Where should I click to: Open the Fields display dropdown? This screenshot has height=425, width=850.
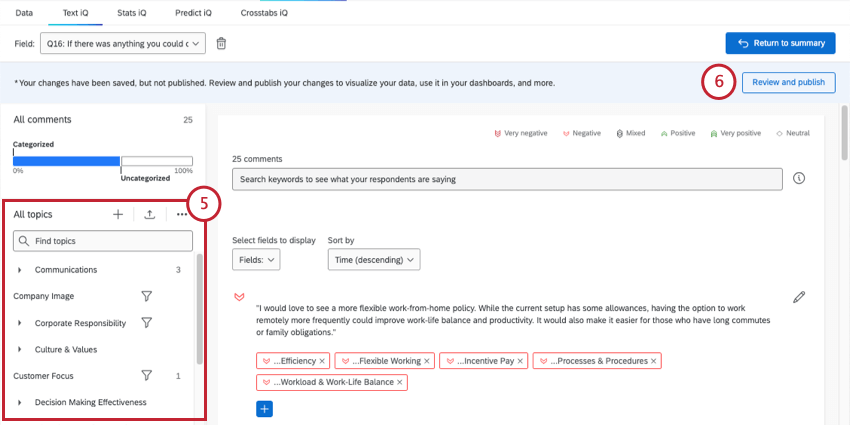click(256, 260)
